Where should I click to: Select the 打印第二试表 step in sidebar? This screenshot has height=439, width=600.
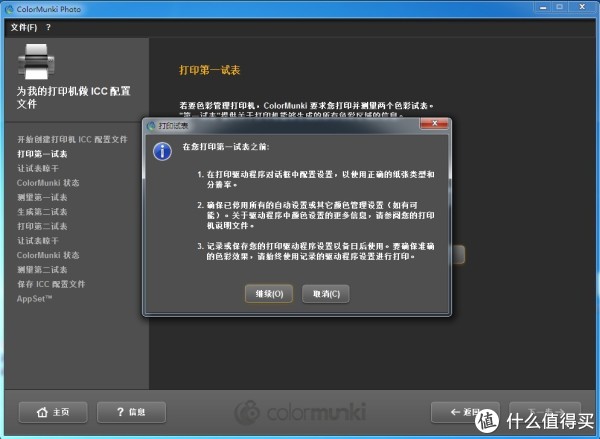tap(42, 226)
